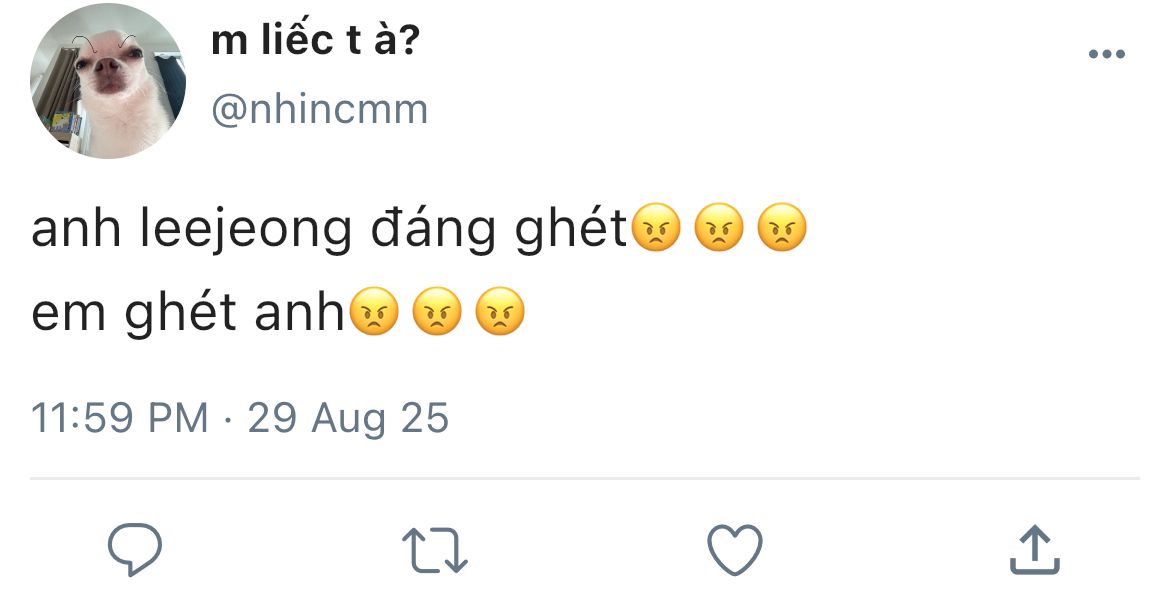Click the "anh" at the tweet's start

click(76, 230)
